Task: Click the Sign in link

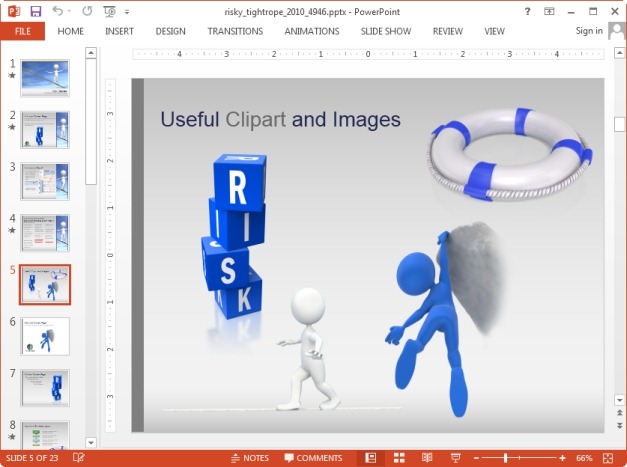Action: tap(589, 31)
